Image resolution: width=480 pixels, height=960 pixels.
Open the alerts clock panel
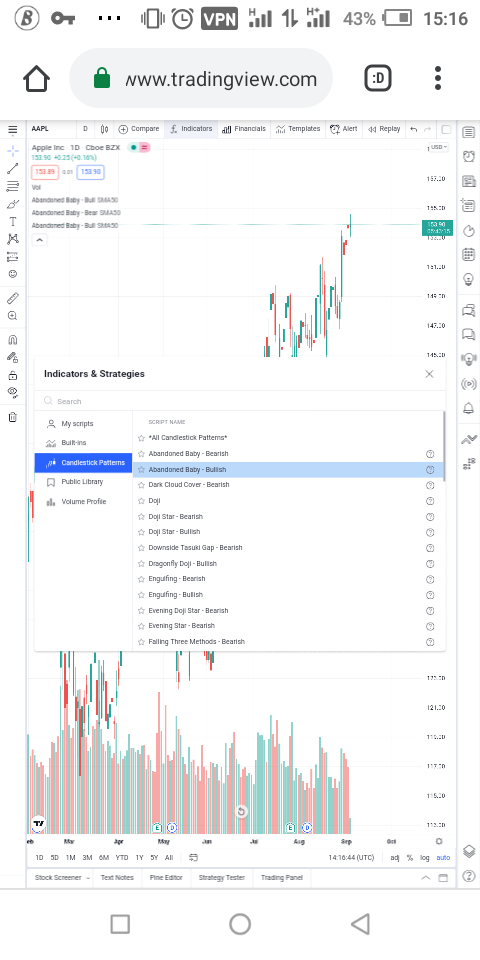click(x=468, y=156)
